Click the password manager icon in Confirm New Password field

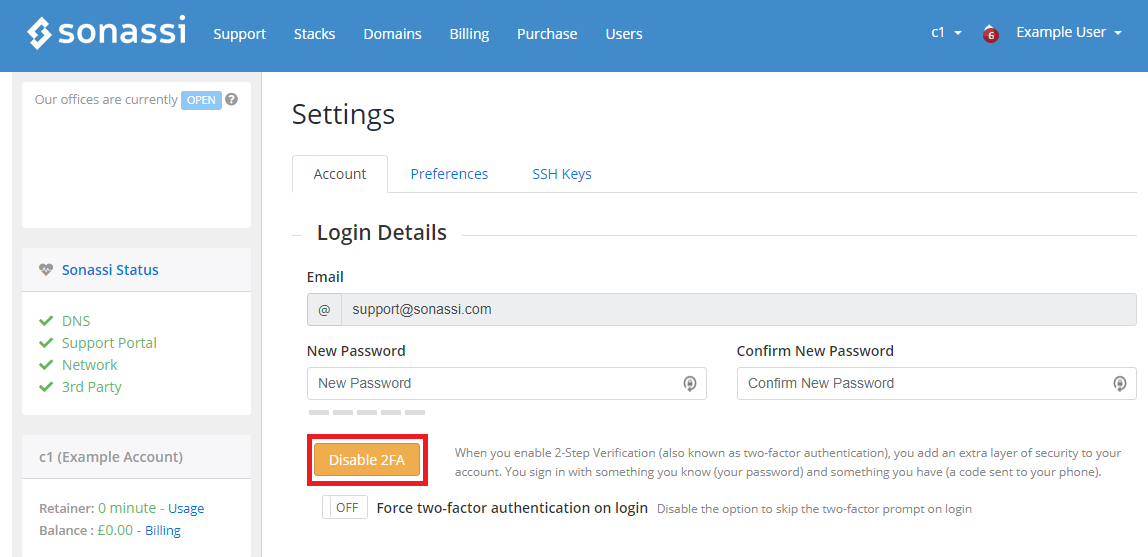(1119, 384)
